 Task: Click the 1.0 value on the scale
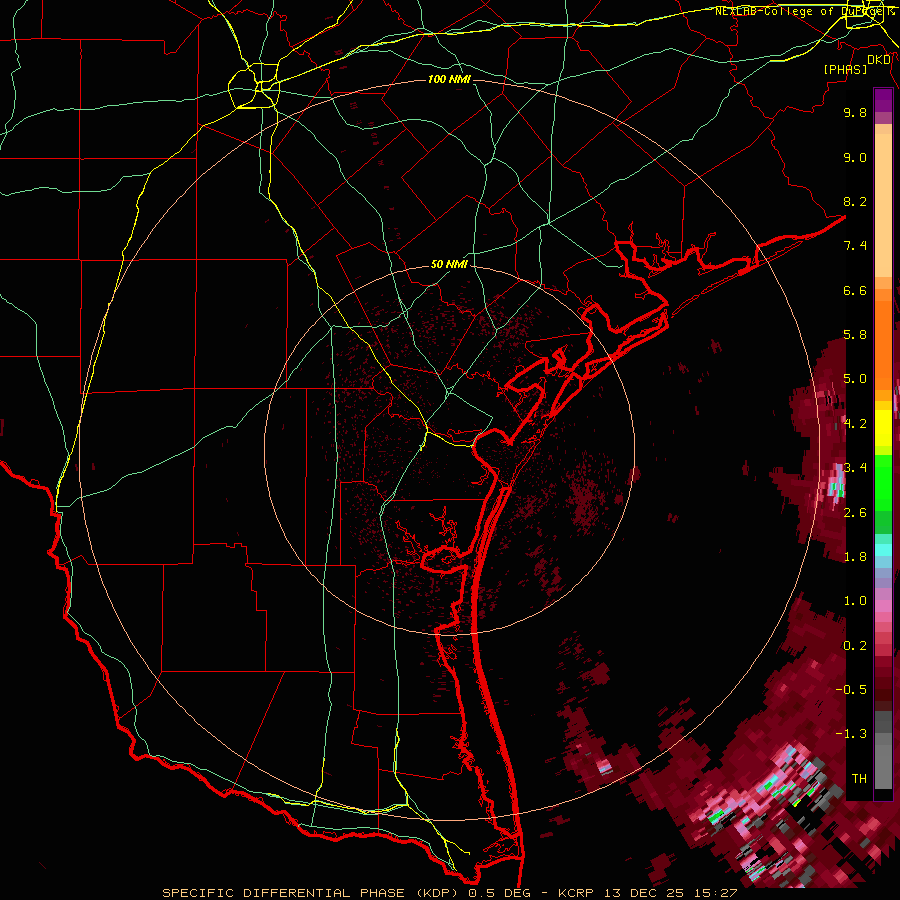click(x=855, y=601)
